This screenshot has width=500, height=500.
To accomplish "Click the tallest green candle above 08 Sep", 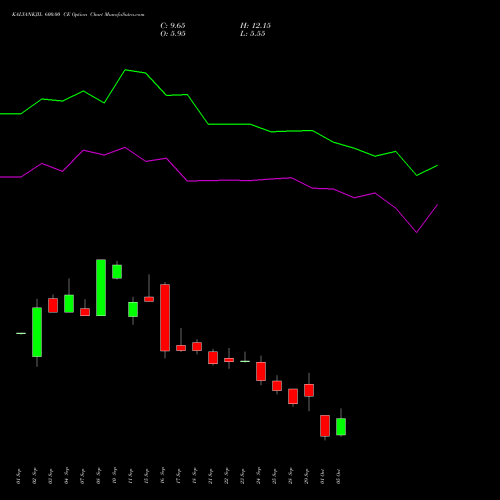I will pyautogui.click(x=101, y=287).
